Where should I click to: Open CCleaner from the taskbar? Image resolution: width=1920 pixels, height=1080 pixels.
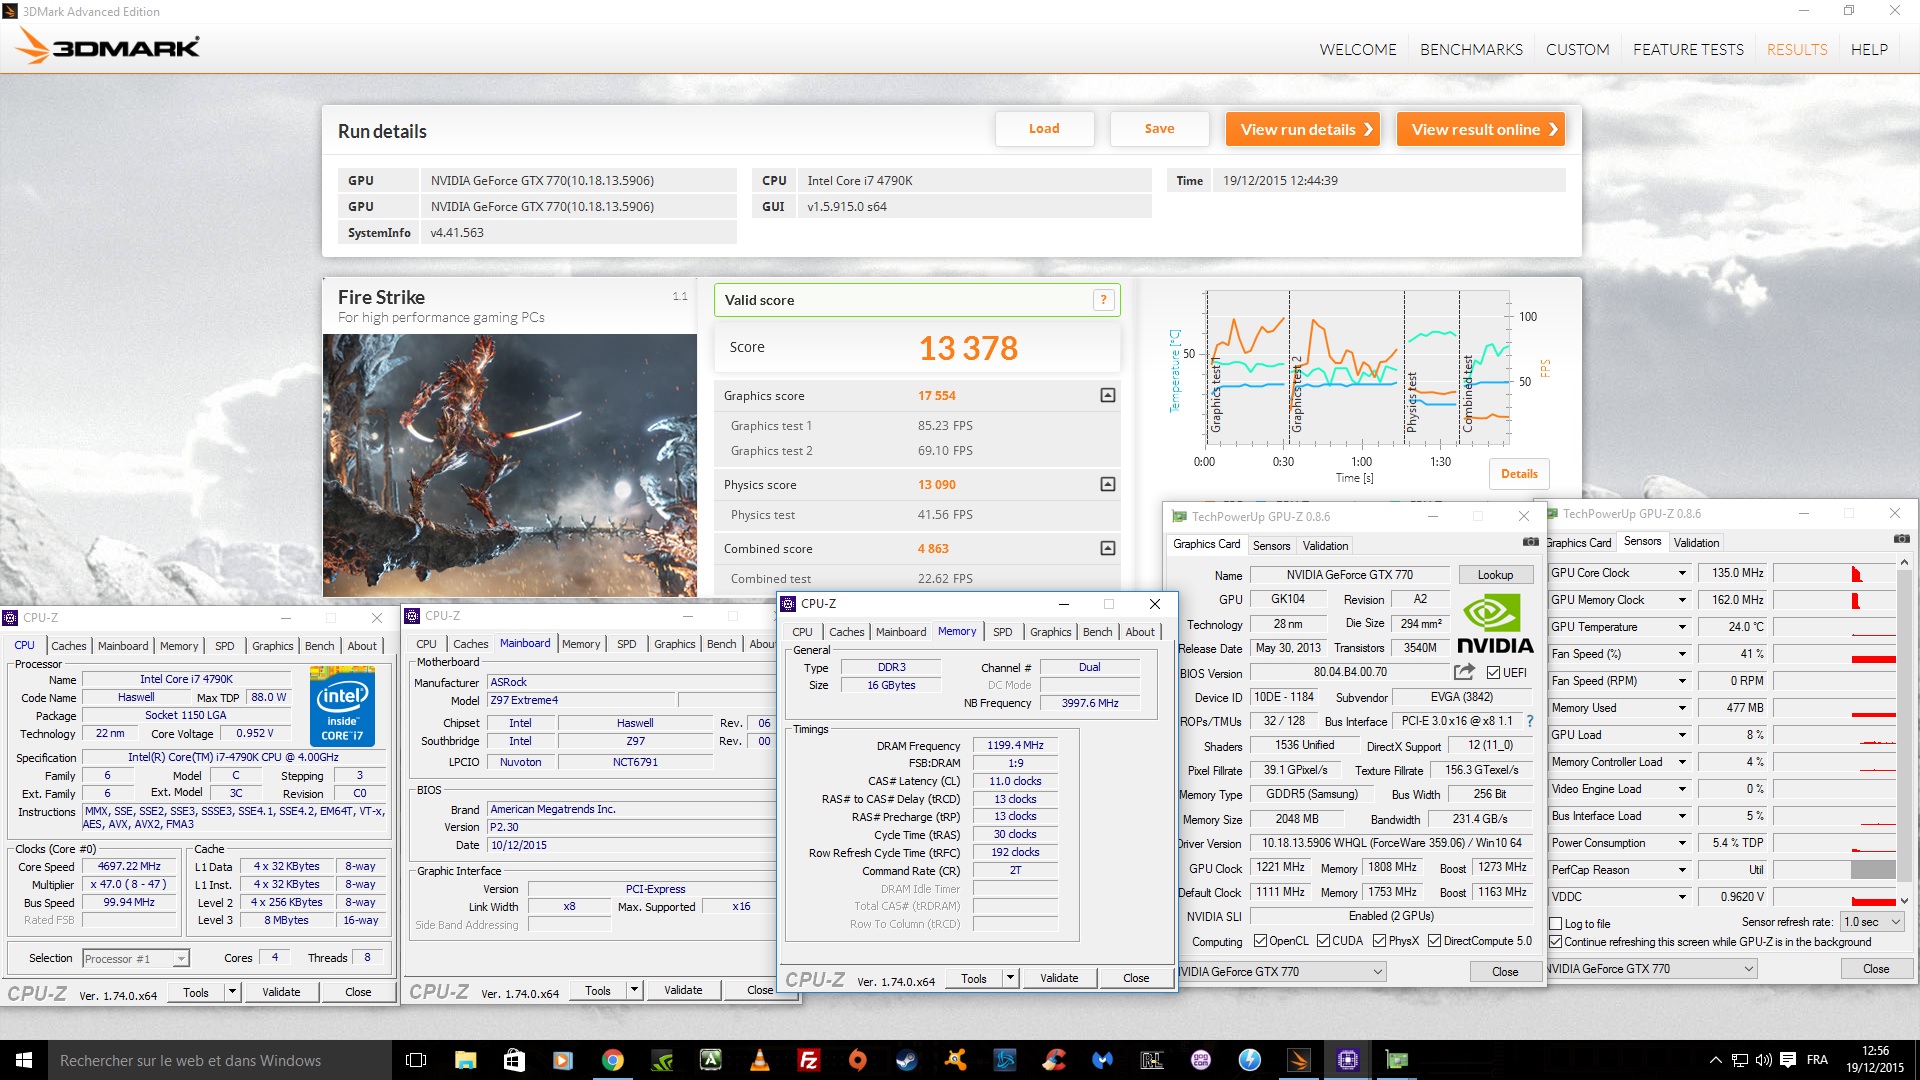pyautogui.click(x=1053, y=1060)
